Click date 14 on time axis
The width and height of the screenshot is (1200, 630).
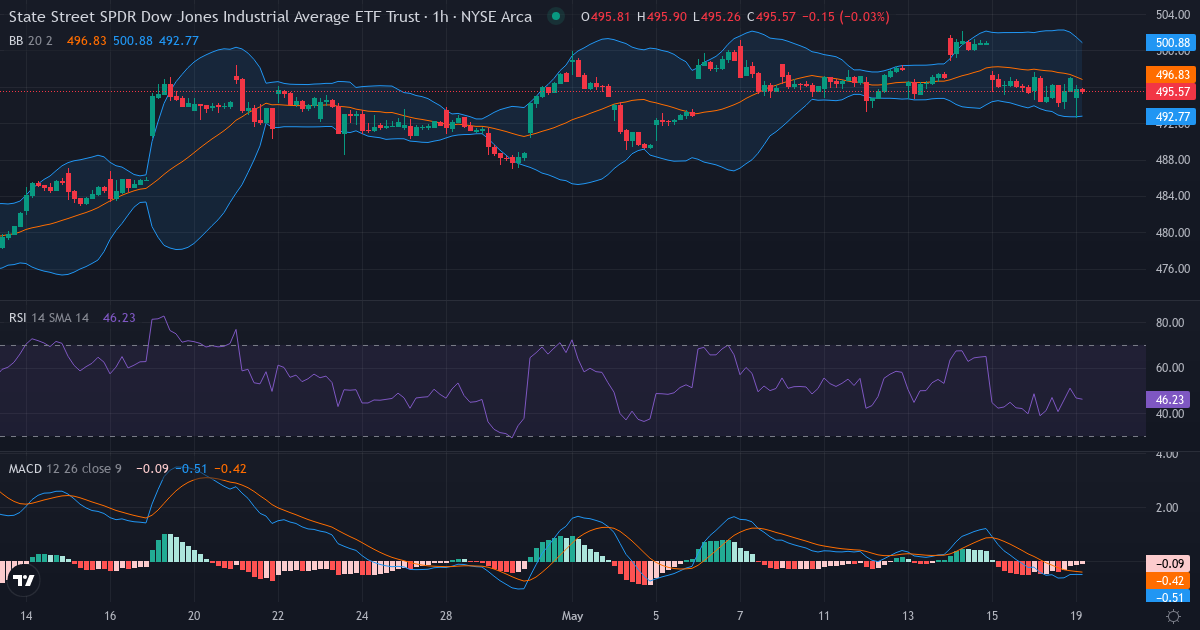(x=26, y=616)
